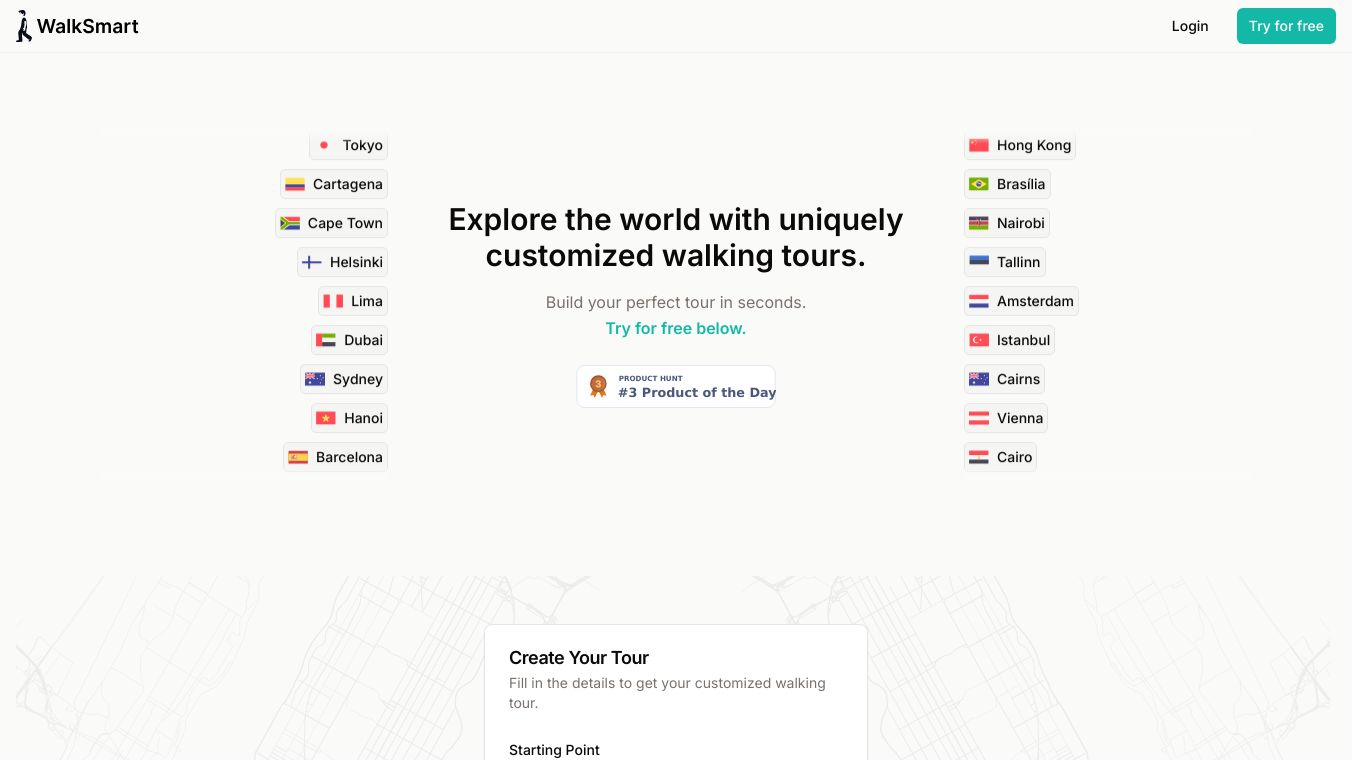This screenshot has height=760, width=1352.
Task: Click the Starting Point field label
Action: coord(554,750)
